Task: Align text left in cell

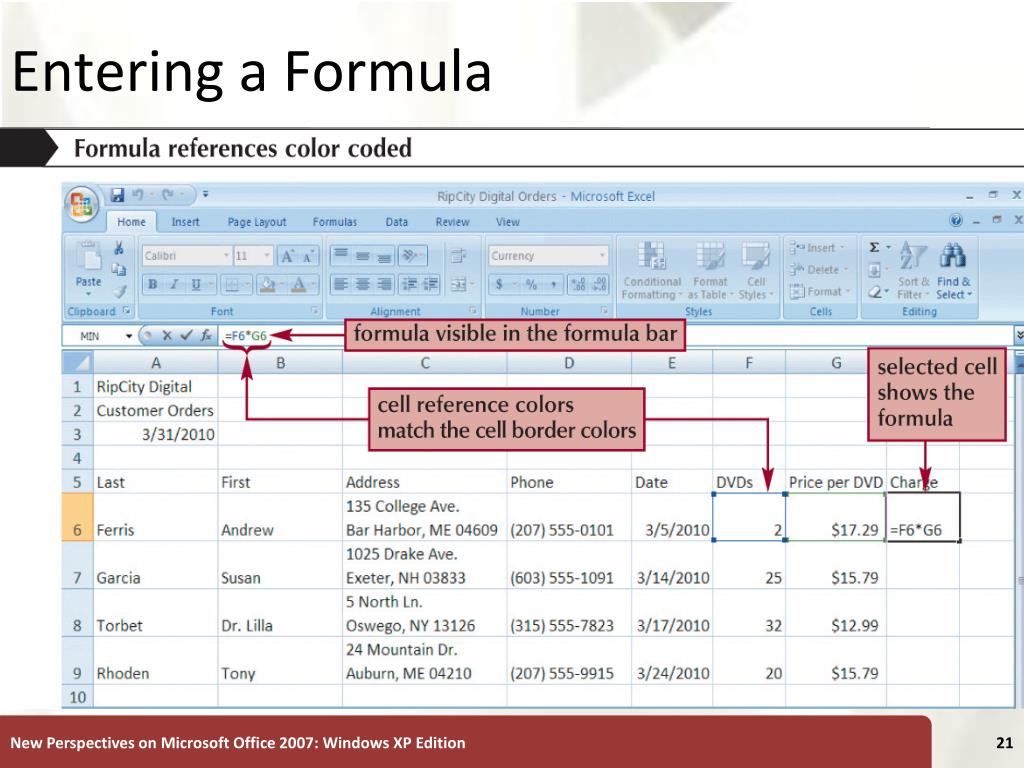Action: click(341, 284)
